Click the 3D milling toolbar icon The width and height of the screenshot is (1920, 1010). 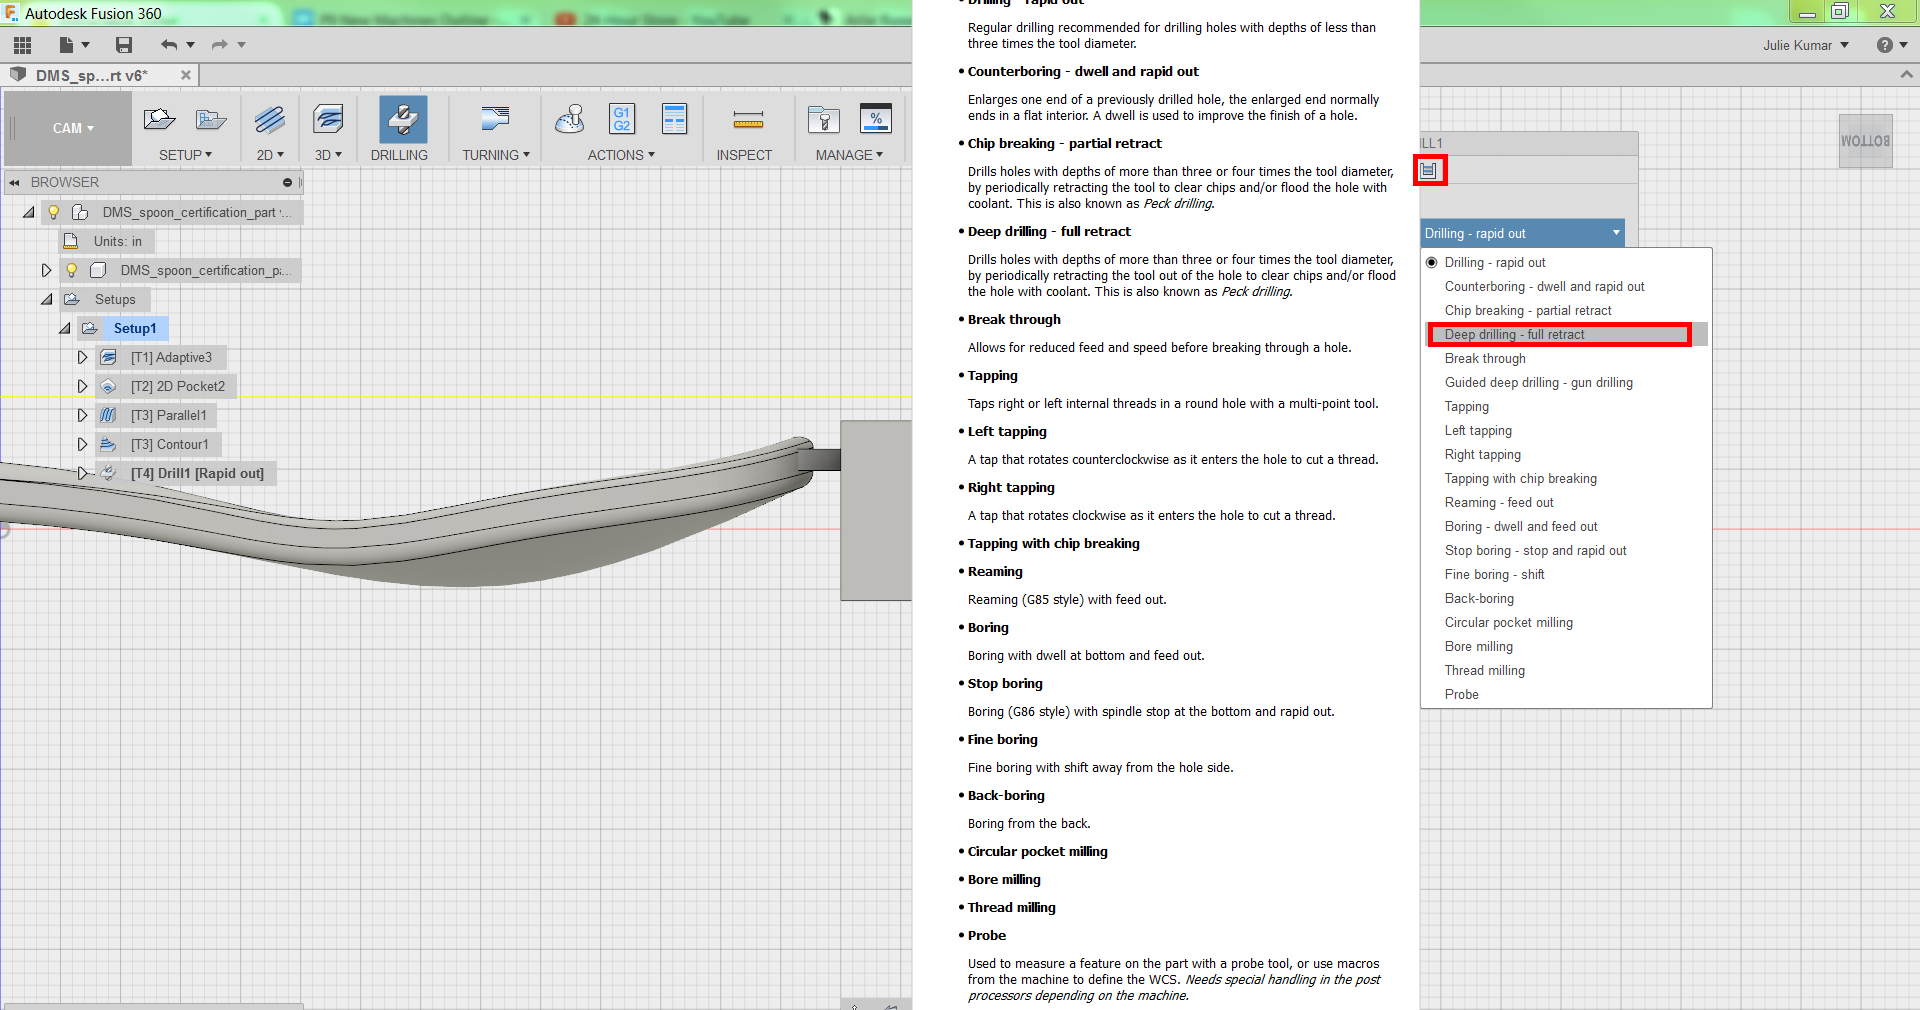(328, 120)
